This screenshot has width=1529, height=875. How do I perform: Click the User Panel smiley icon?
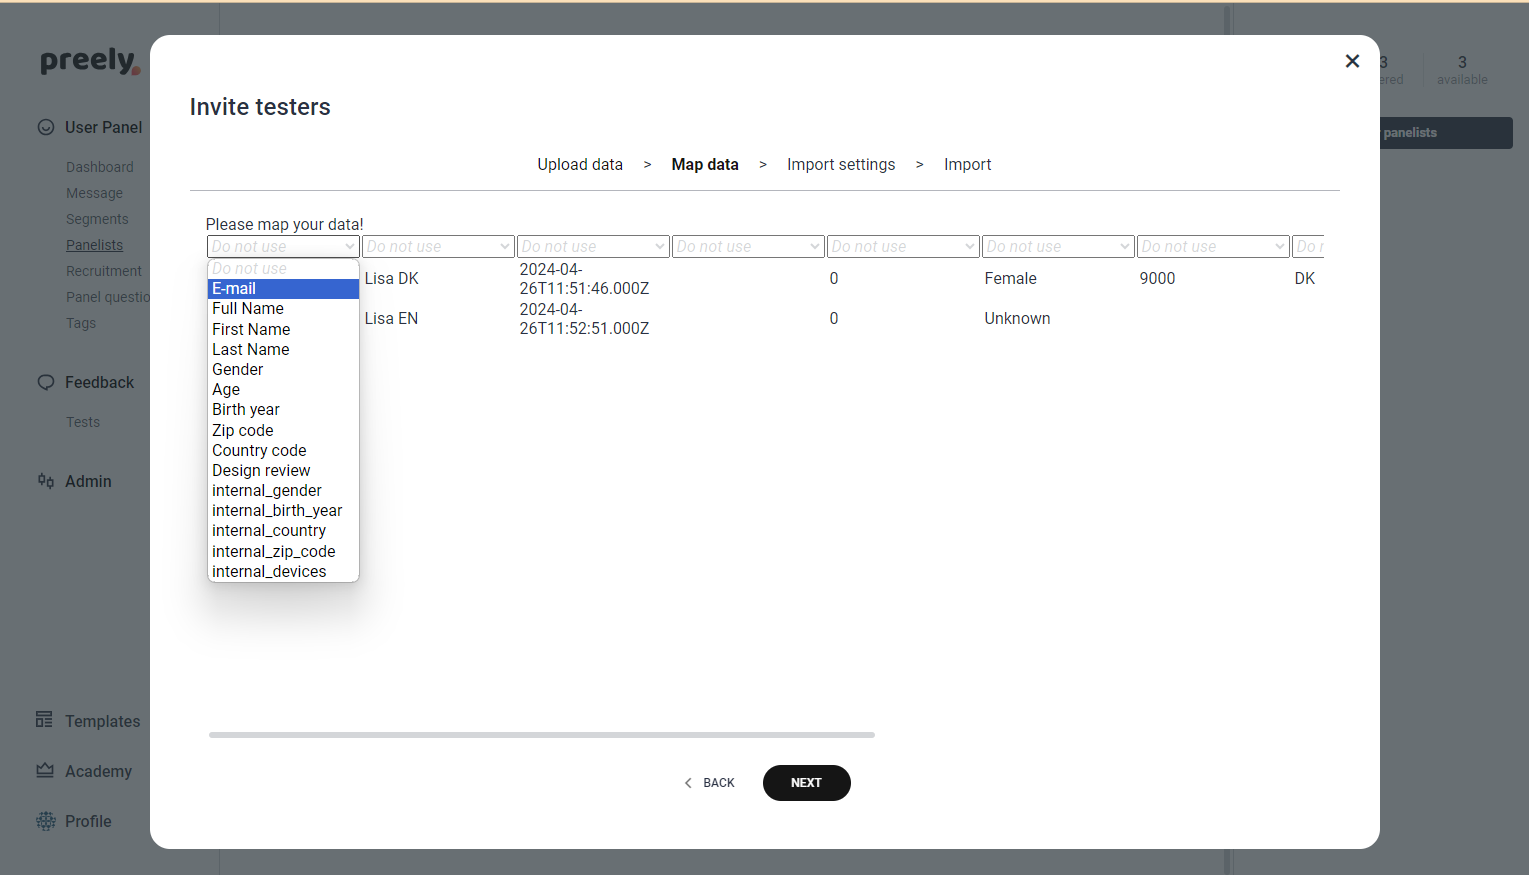tap(46, 127)
